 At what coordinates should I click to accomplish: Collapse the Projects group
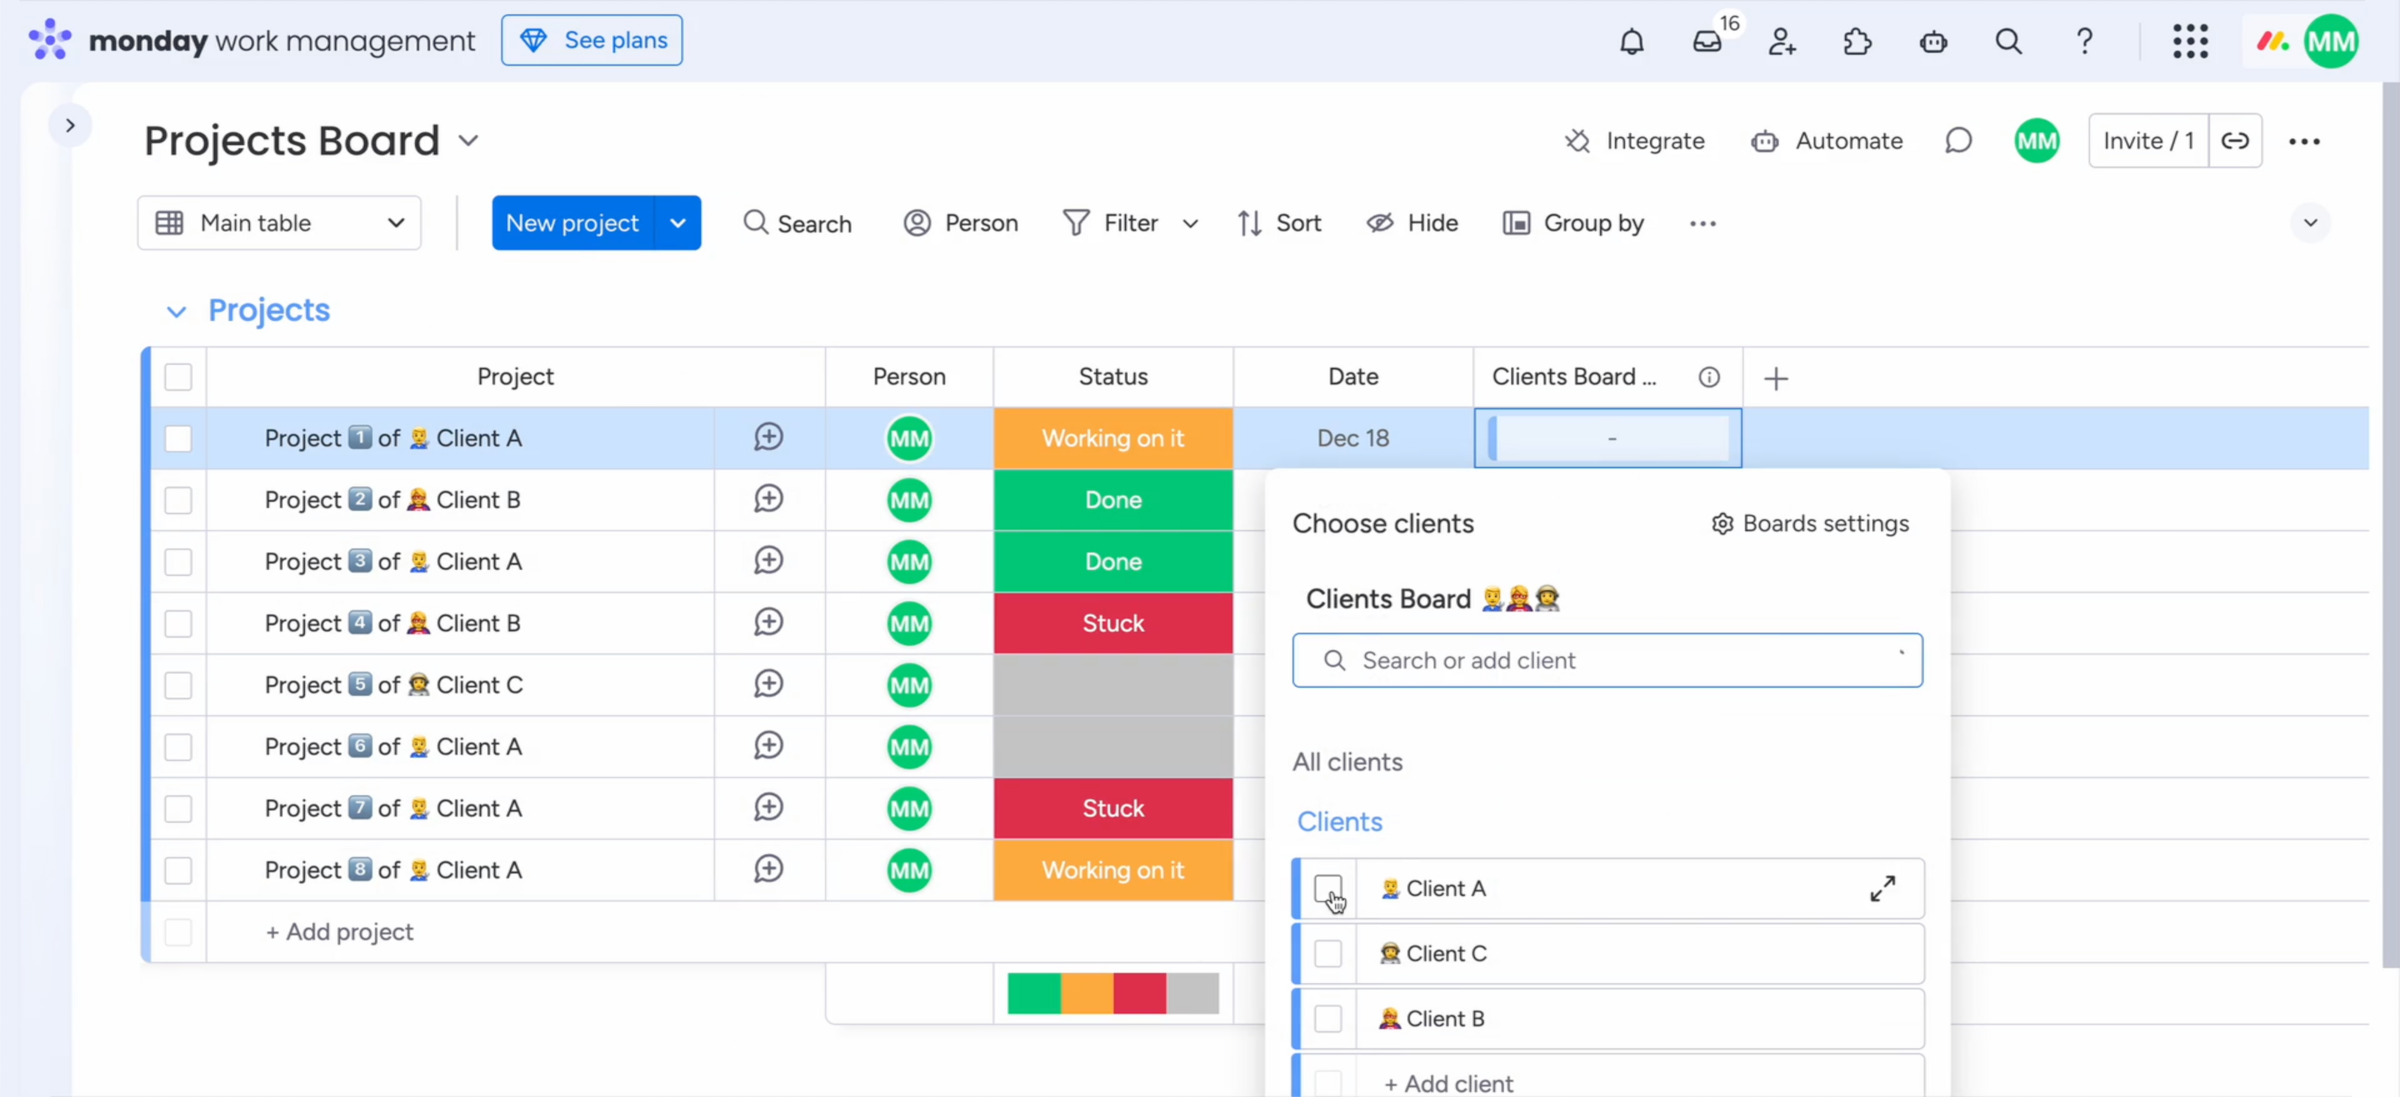[x=176, y=311]
